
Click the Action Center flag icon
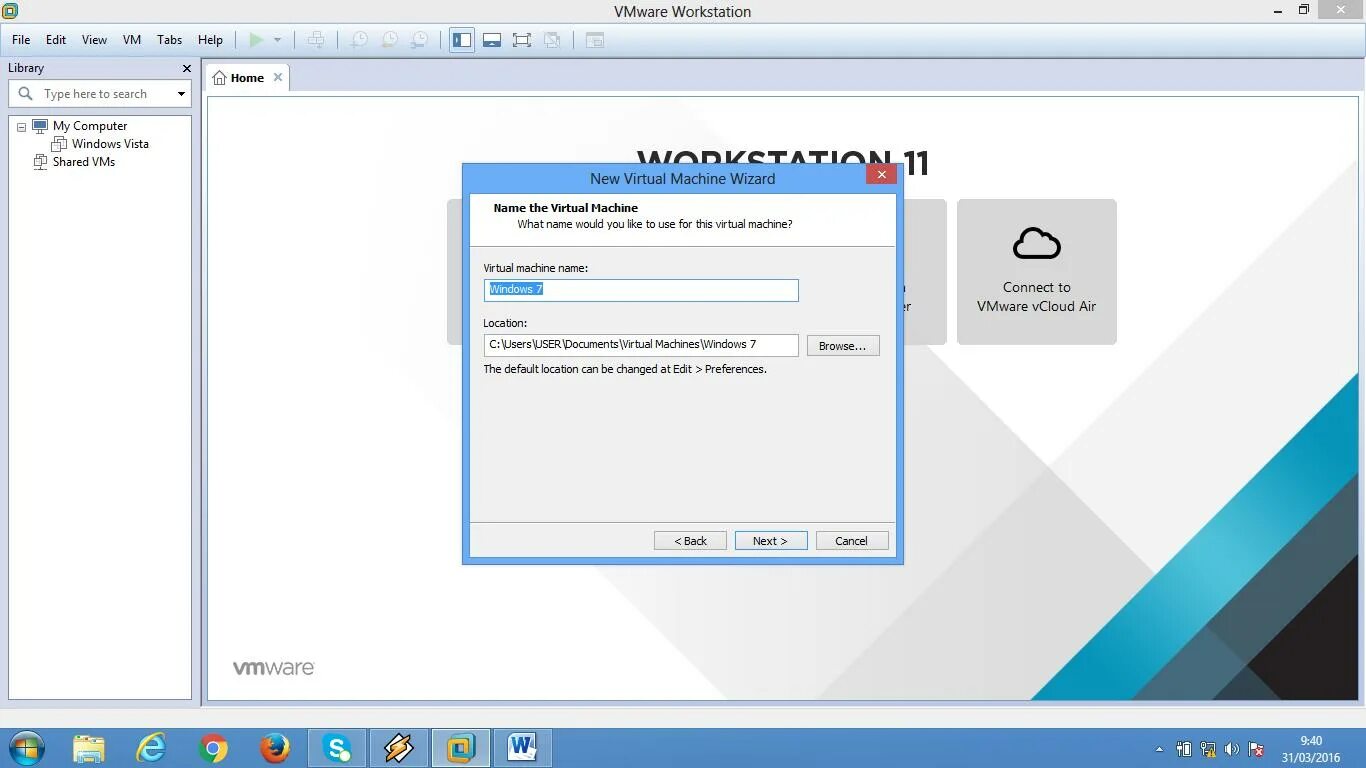click(x=1257, y=749)
